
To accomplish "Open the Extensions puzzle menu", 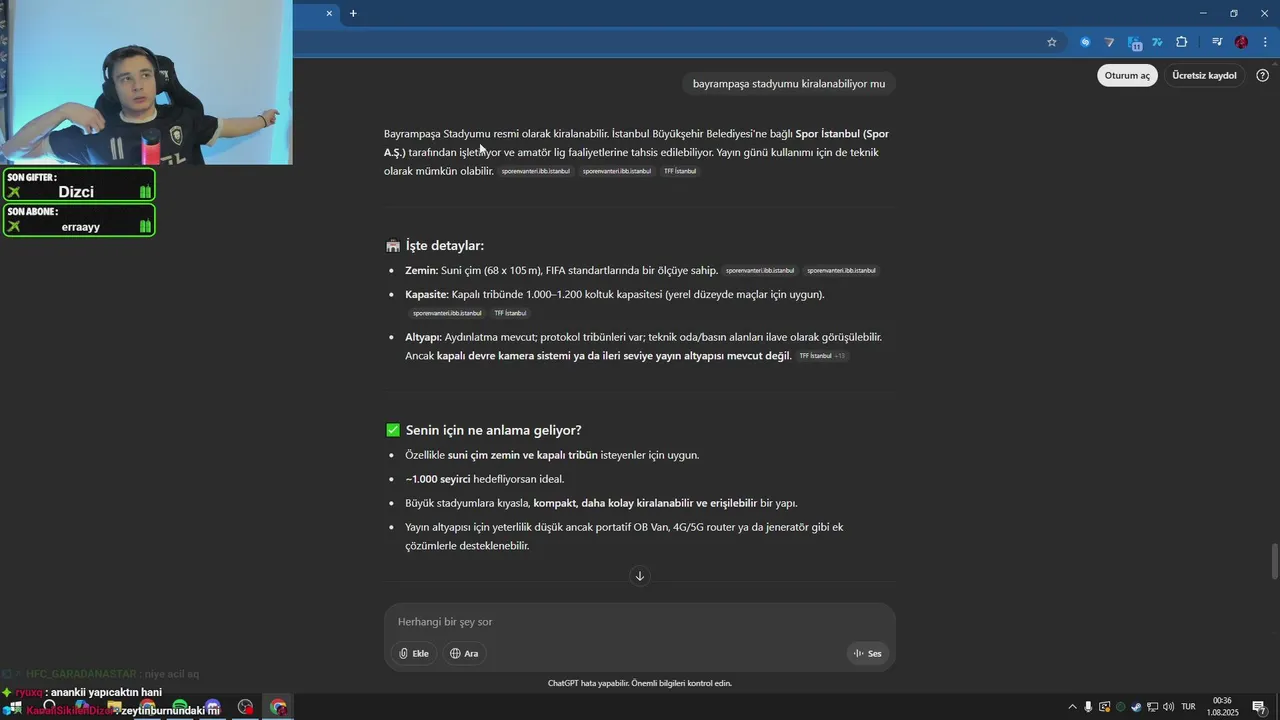I will pos(1182,42).
